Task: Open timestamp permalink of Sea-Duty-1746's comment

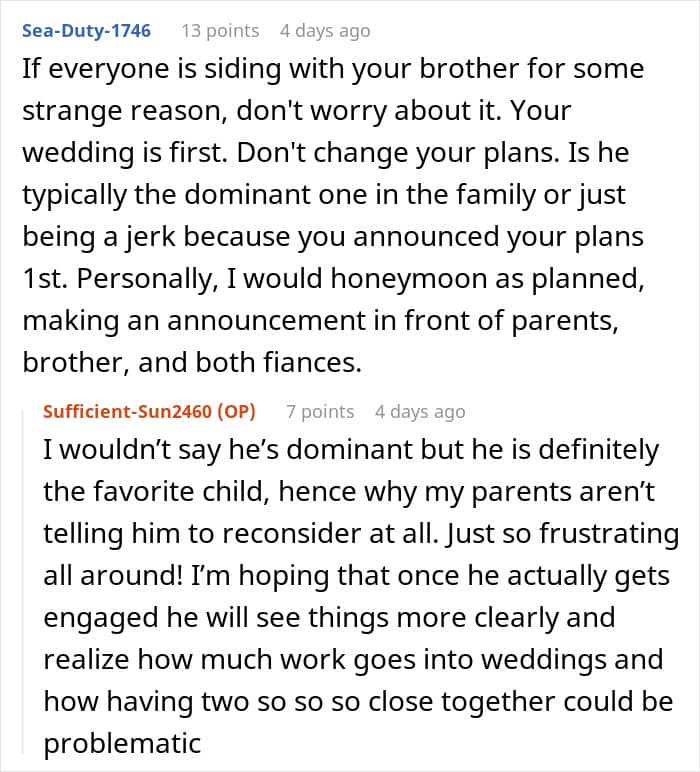Action: point(325,31)
